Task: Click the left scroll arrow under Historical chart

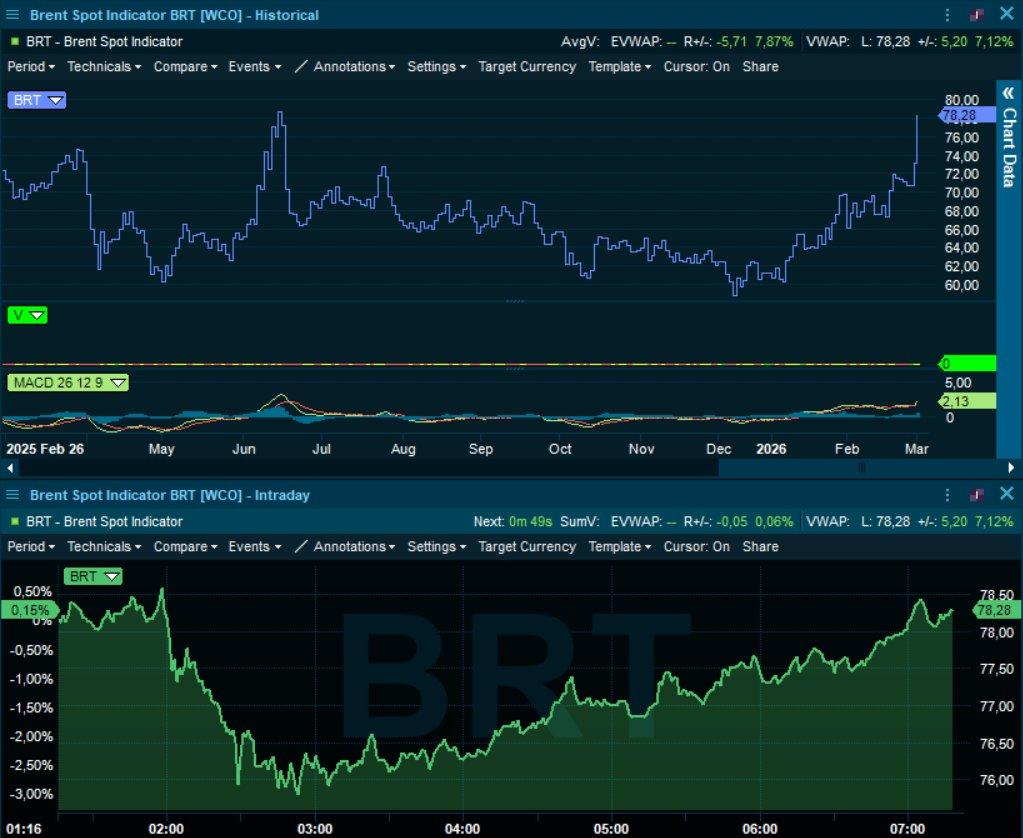Action: point(10,467)
